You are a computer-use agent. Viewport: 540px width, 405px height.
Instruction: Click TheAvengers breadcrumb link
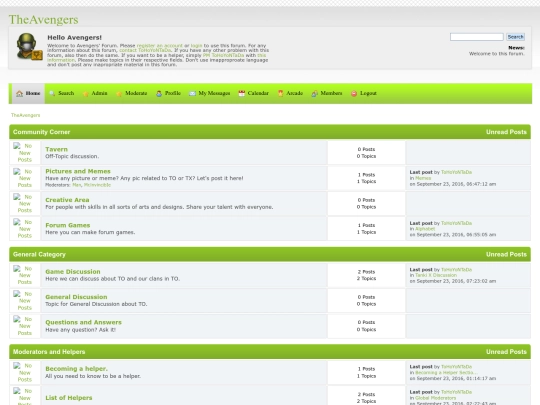tap(25, 115)
